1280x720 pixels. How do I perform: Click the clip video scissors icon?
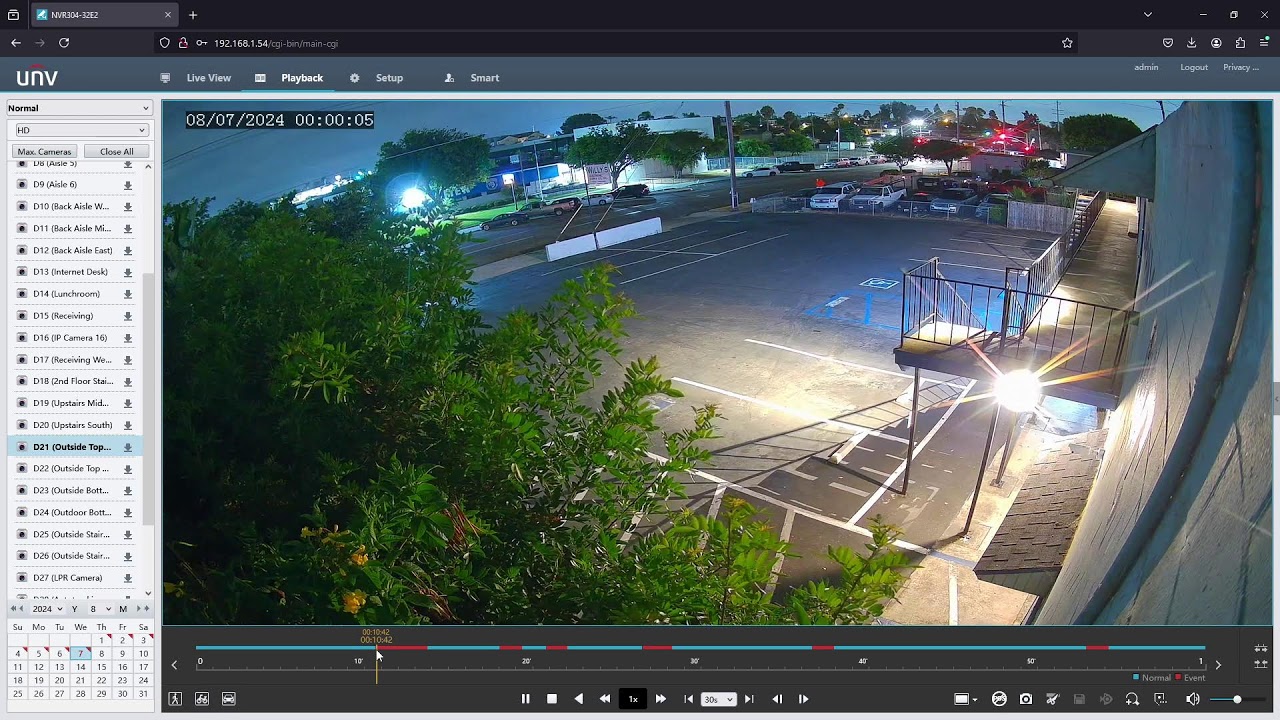(1052, 699)
